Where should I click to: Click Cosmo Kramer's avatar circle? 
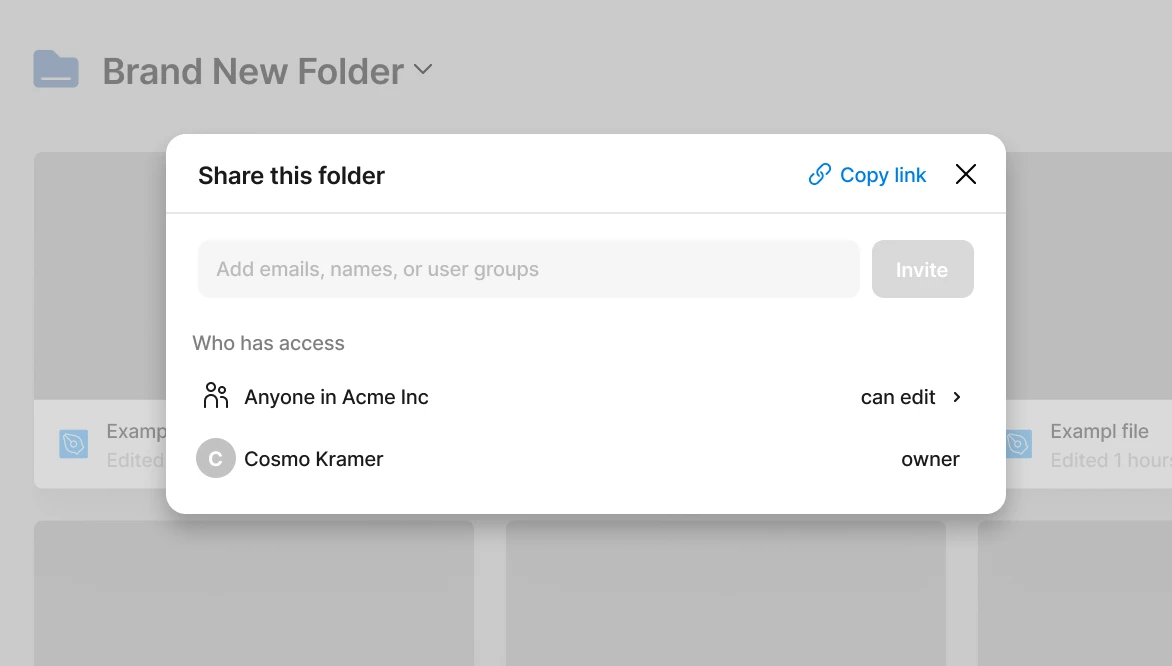tap(215, 458)
